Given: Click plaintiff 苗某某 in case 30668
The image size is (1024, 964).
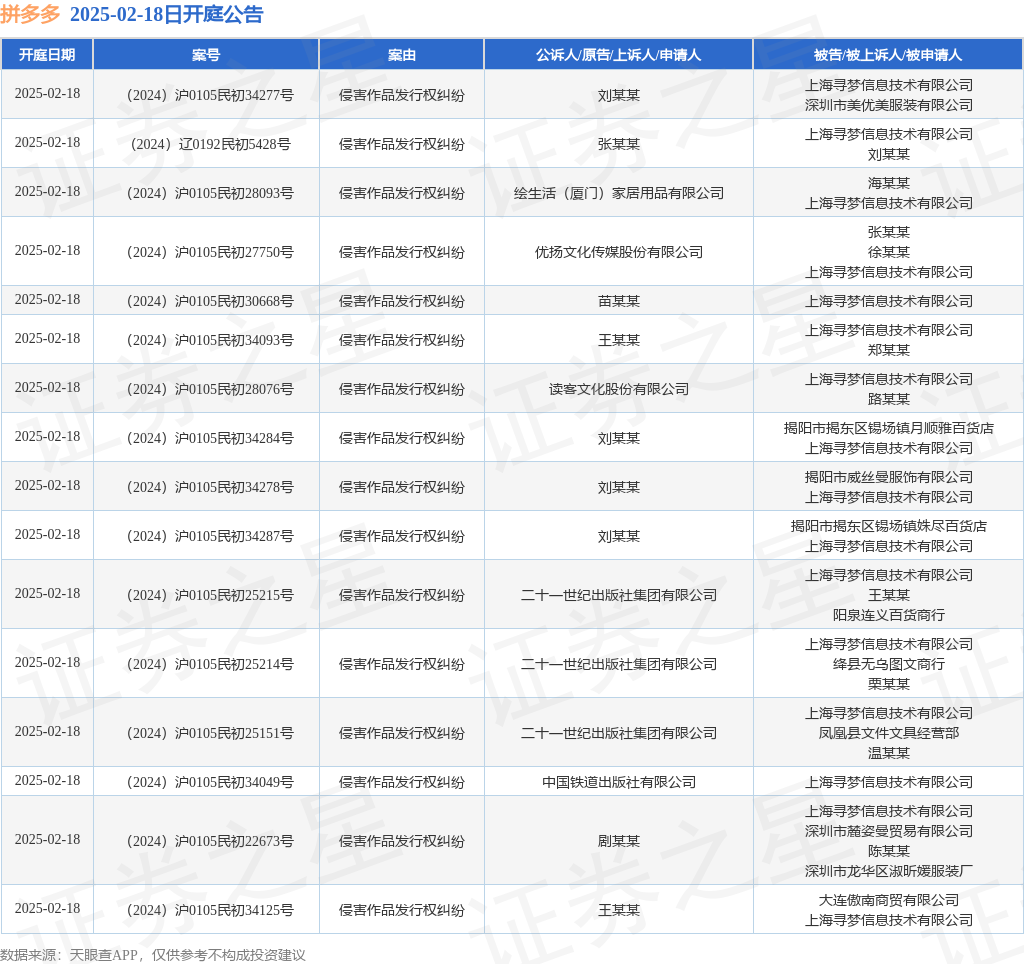Looking at the screenshot, I should (x=618, y=300).
